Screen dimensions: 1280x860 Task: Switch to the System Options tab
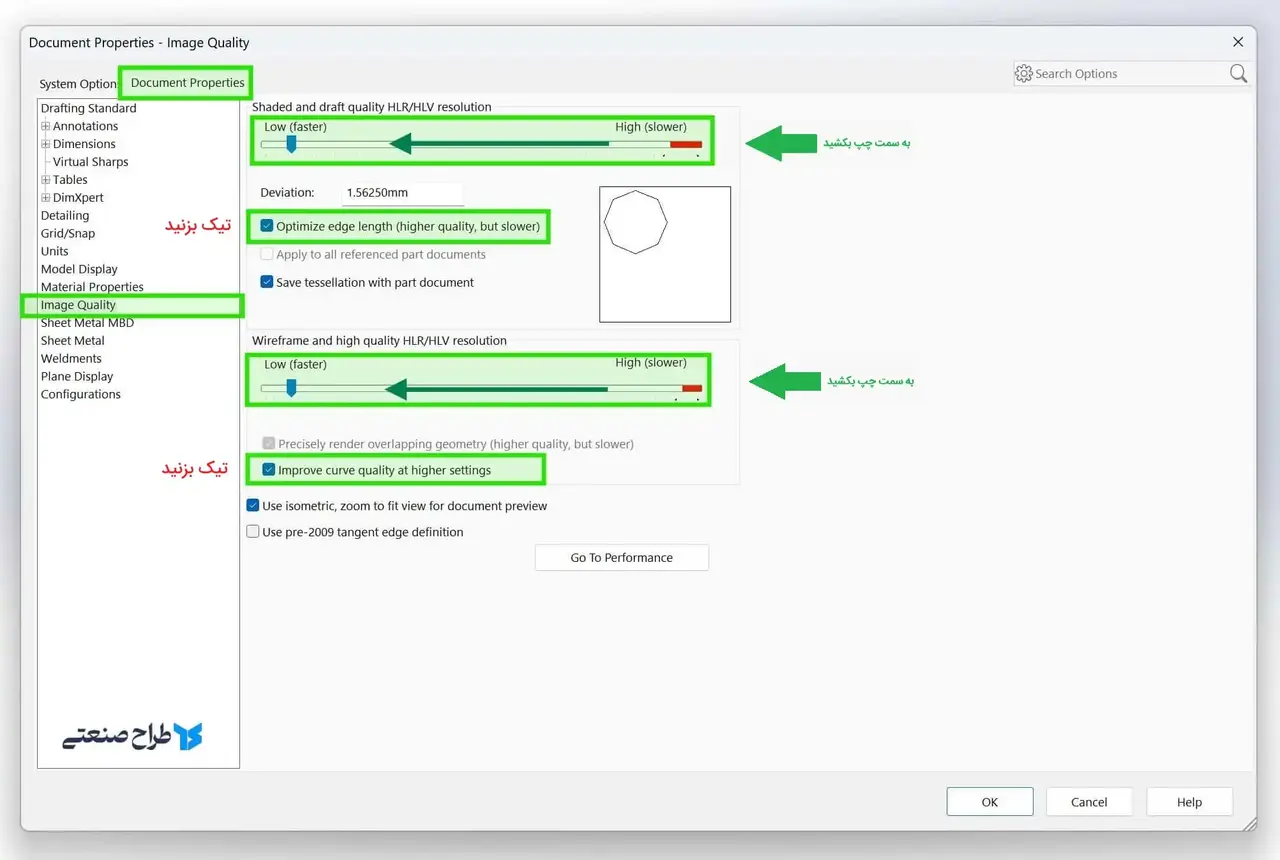(78, 84)
